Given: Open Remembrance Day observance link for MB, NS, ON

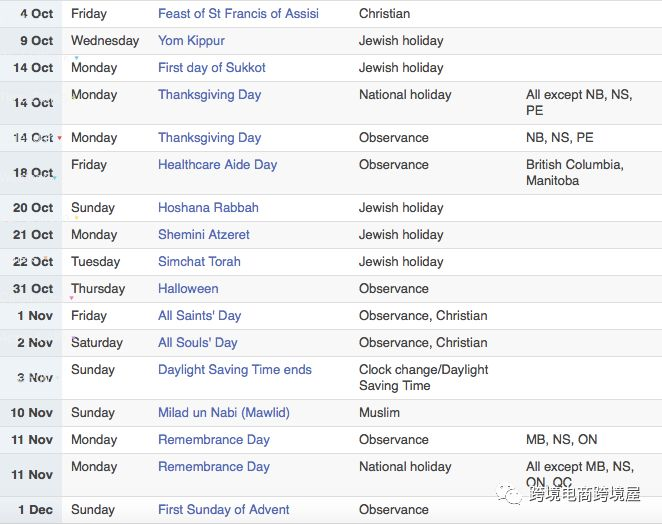Looking at the screenshot, I should (214, 440).
